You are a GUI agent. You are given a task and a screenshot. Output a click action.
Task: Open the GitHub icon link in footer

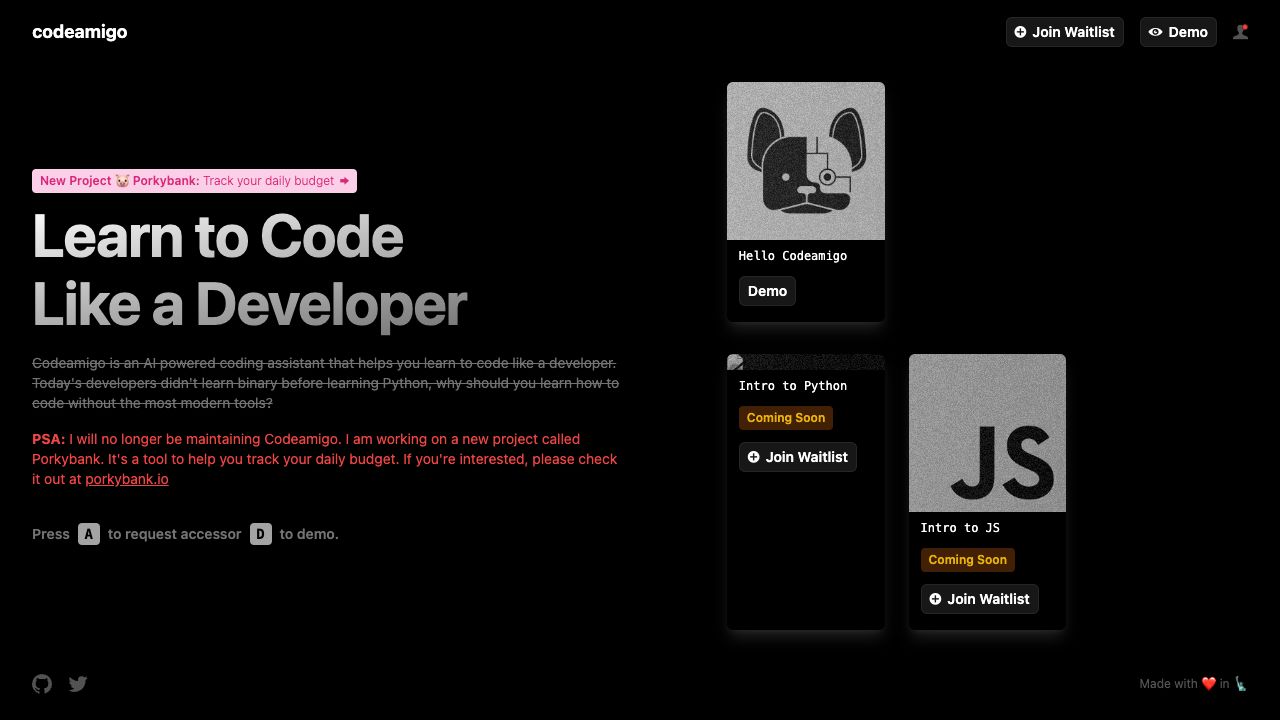(x=42, y=684)
